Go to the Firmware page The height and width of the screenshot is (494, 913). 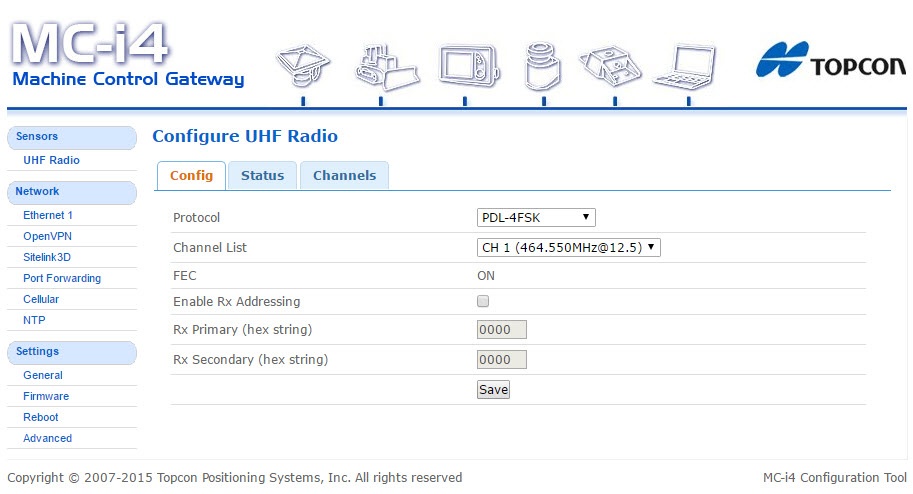click(46, 396)
